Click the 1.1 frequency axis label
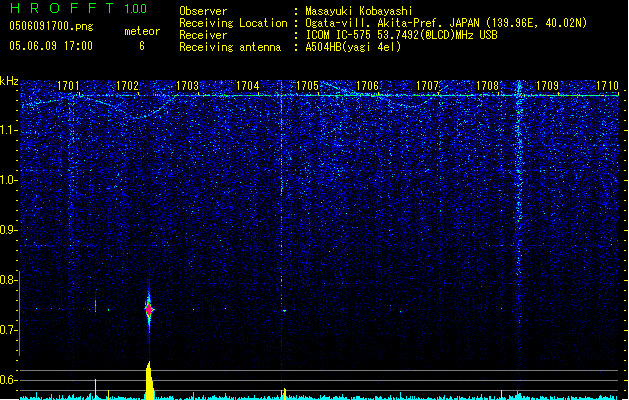 tap(8, 130)
